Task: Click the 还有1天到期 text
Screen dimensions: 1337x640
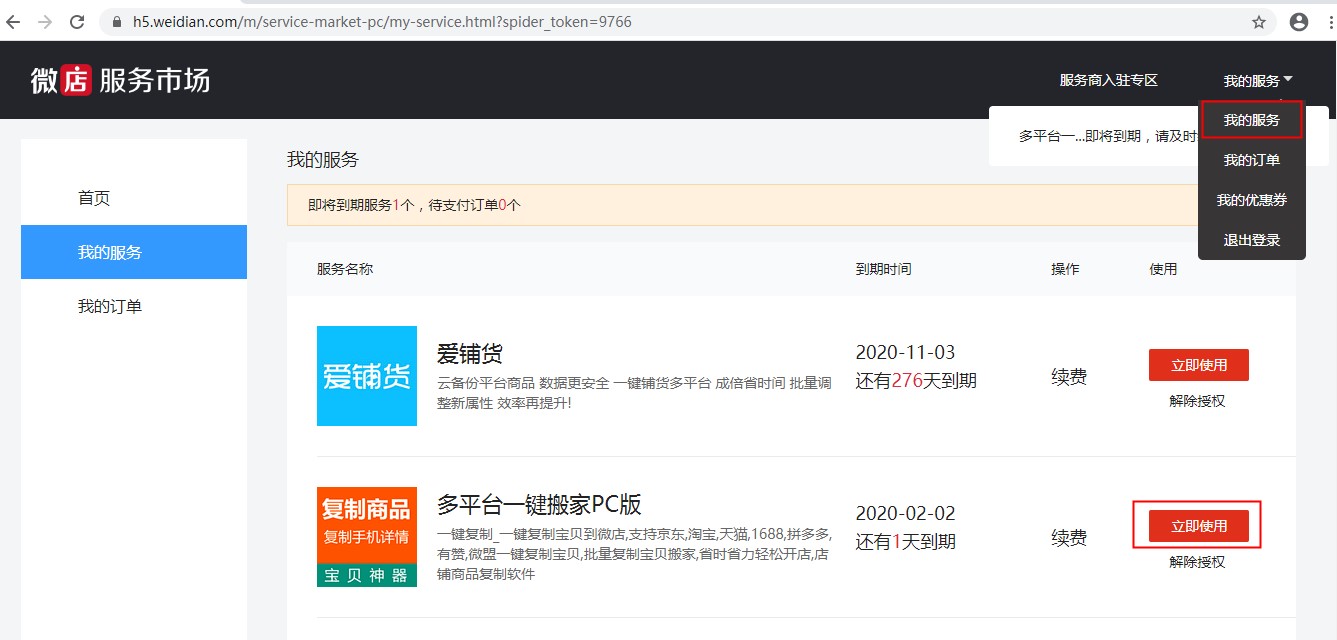Action: pos(906,541)
